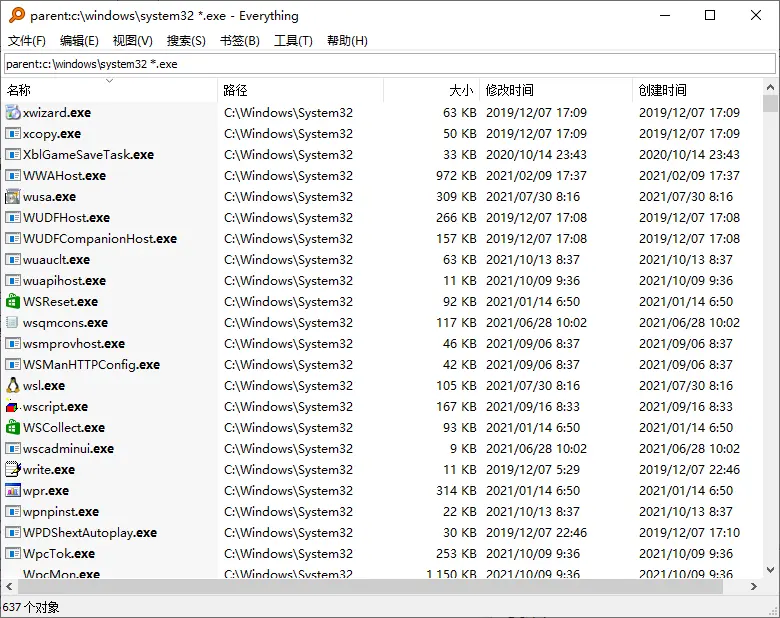Click the vertical scrollbar down arrow
This screenshot has width=780, height=618.
770,570
